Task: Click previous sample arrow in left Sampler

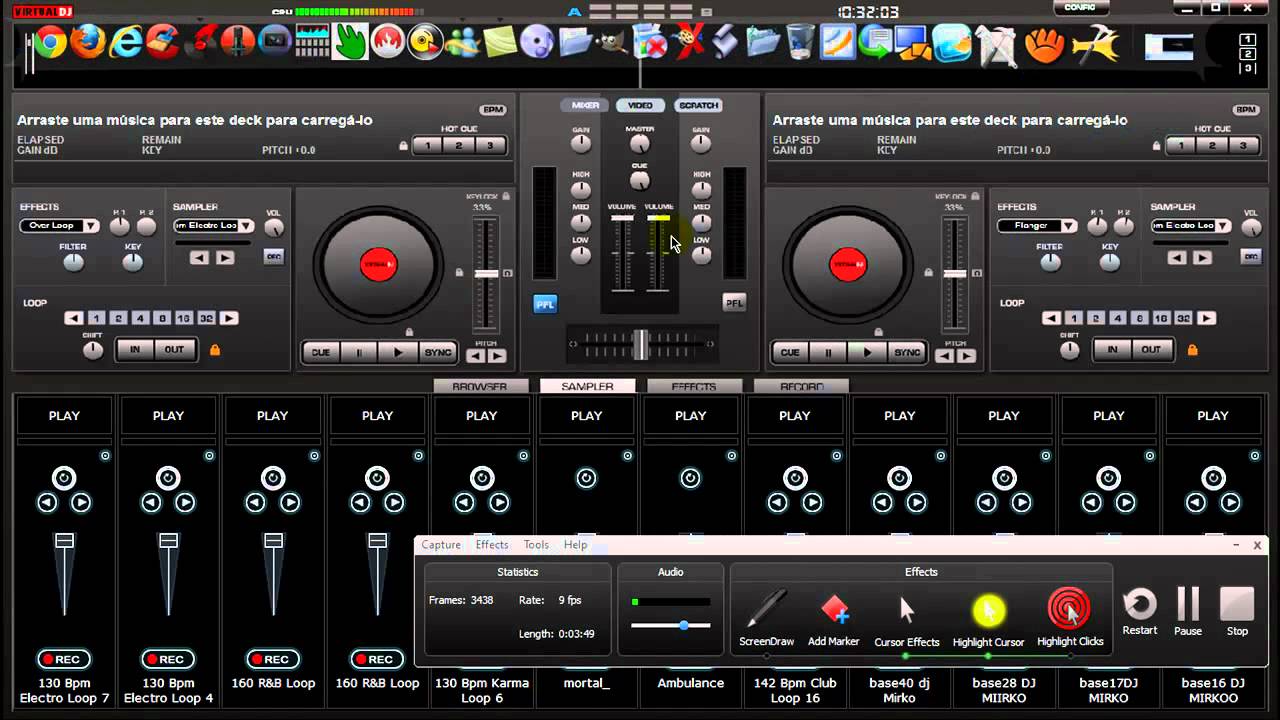Action: (200, 258)
